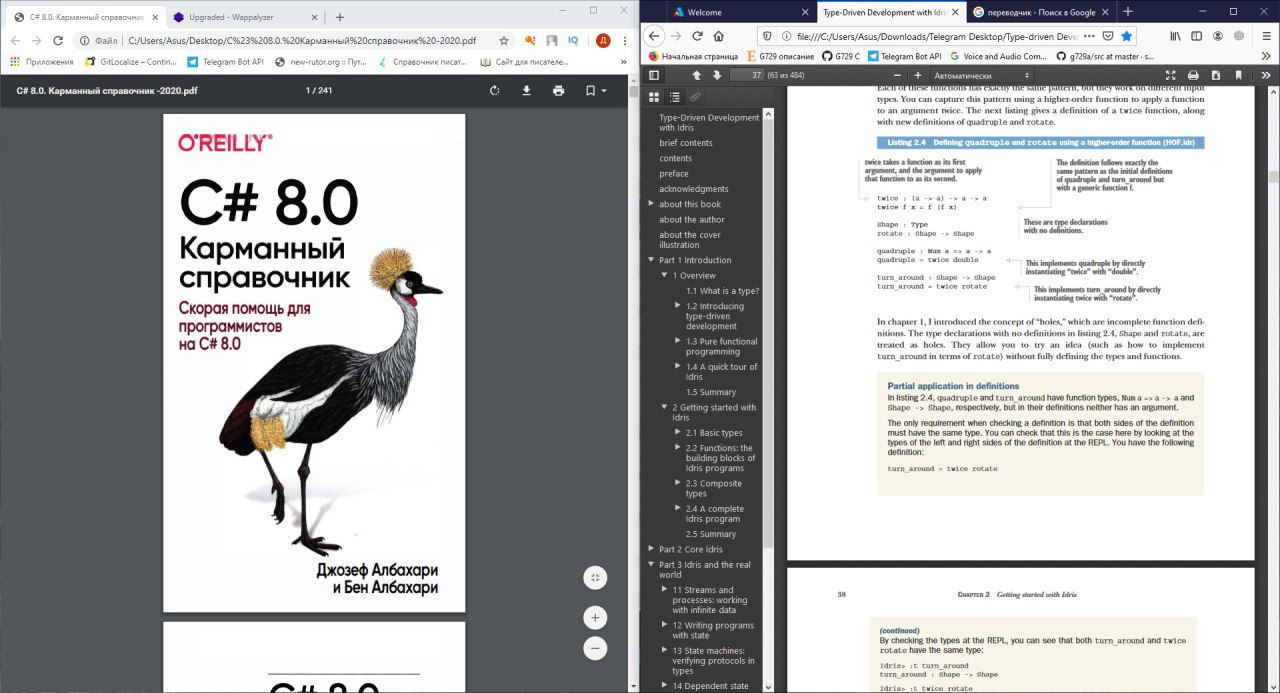Image resolution: width=1280 pixels, height=693 pixels.
Task: Zoom in using Firefox PDF plus button
Action: click(x=918, y=75)
